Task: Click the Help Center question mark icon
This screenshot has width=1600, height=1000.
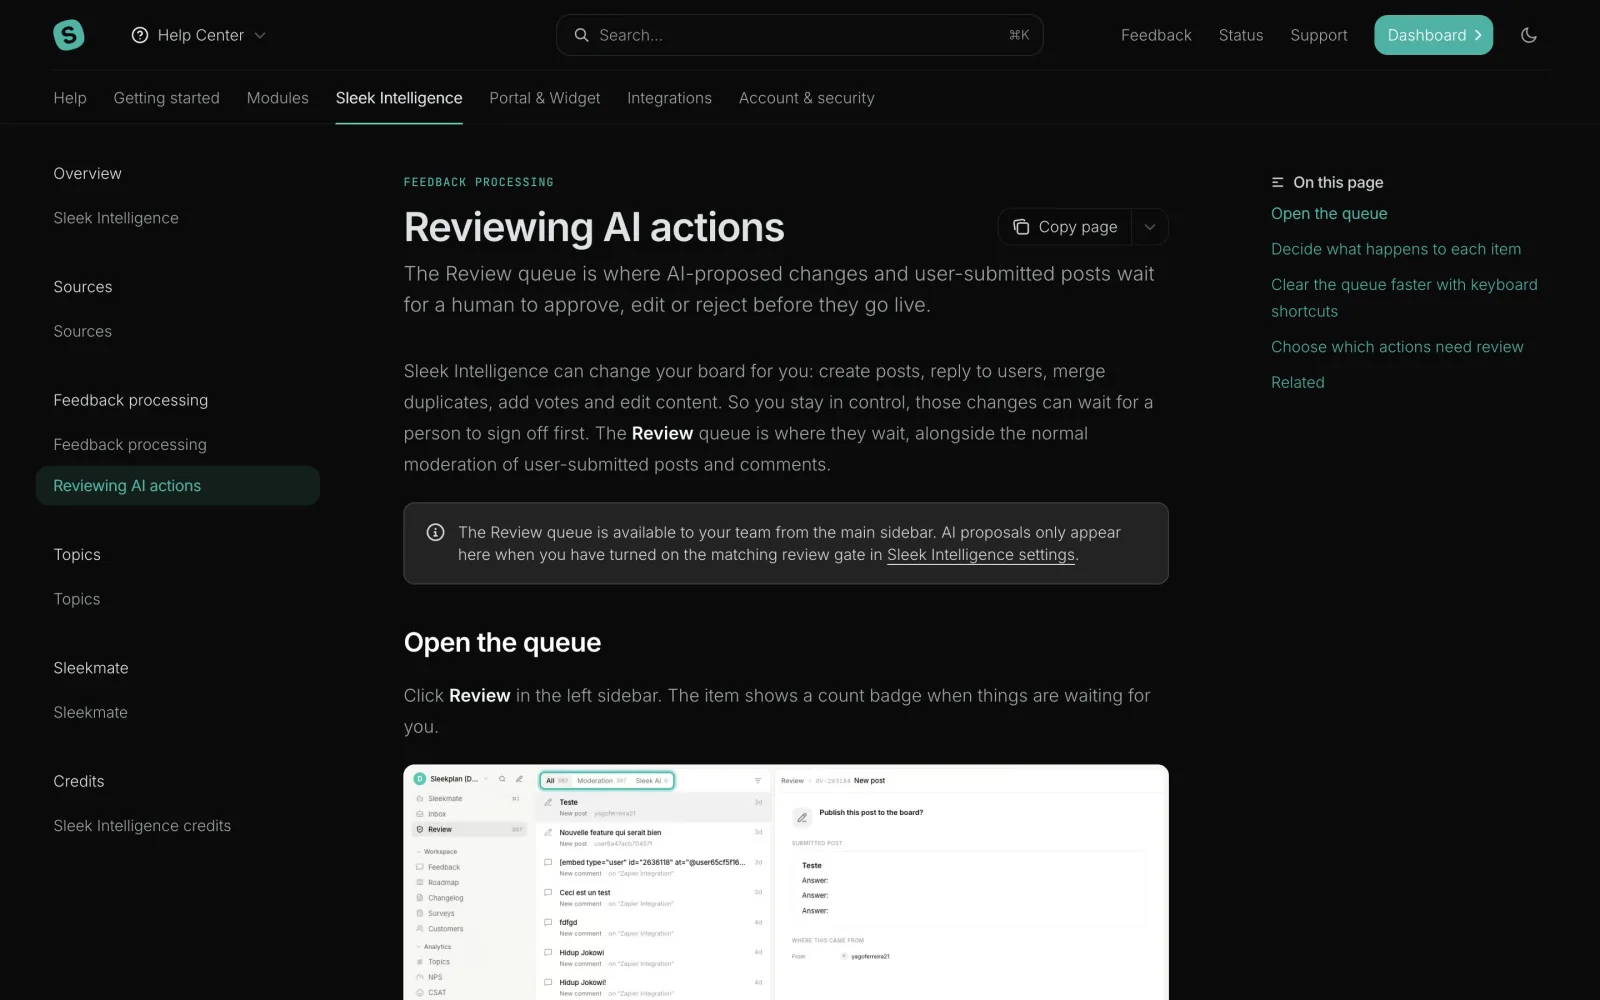Action: click(x=140, y=35)
